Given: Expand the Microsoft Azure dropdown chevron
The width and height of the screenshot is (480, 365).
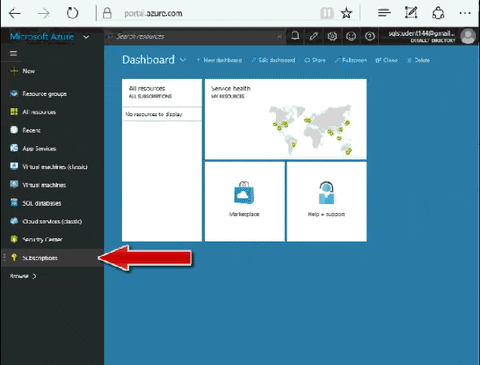Looking at the screenshot, I should coord(86,37).
